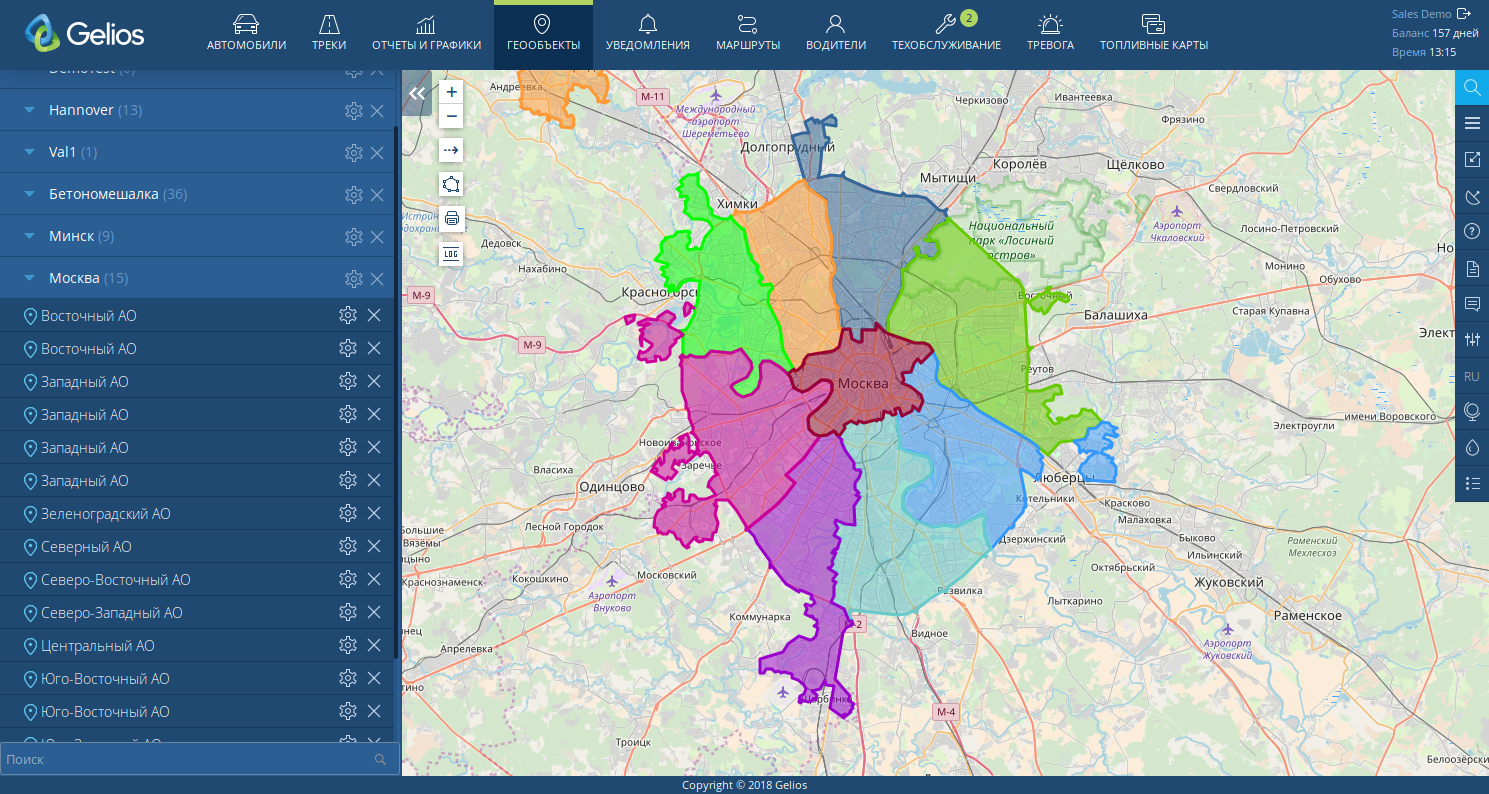1489x794 pixels.
Task: Open settings gear for Северный АО
Action: 348,546
